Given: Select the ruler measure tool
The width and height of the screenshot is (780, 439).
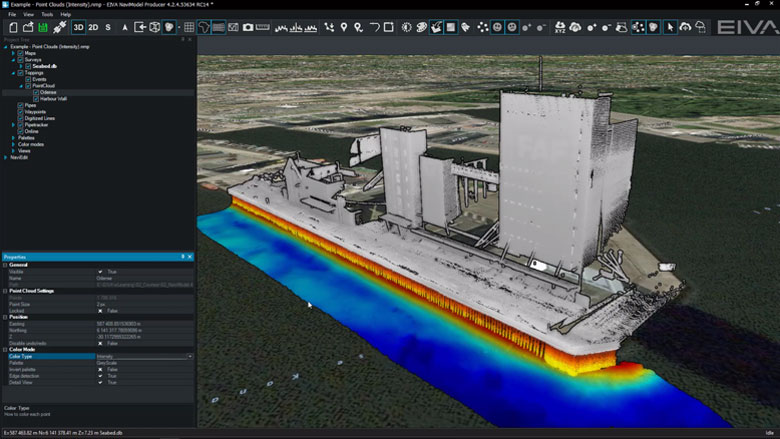Looking at the screenshot, I should (263, 27).
